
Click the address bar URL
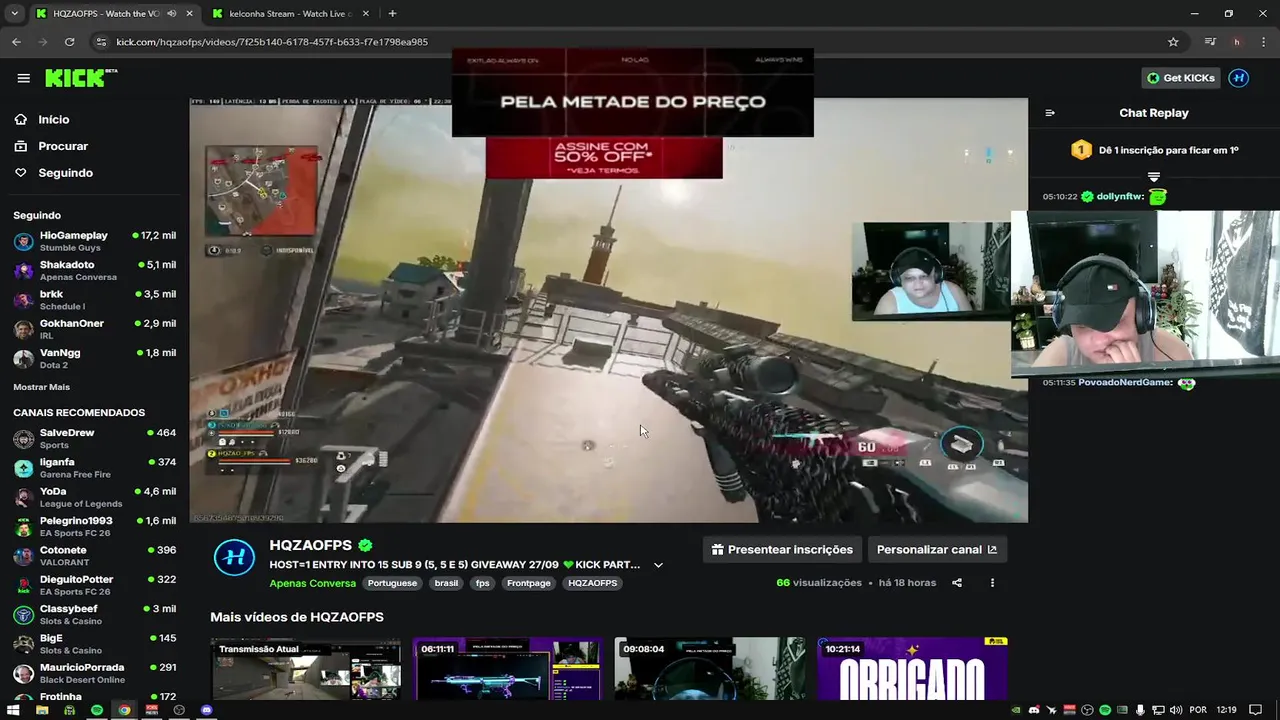click(272, 42)
